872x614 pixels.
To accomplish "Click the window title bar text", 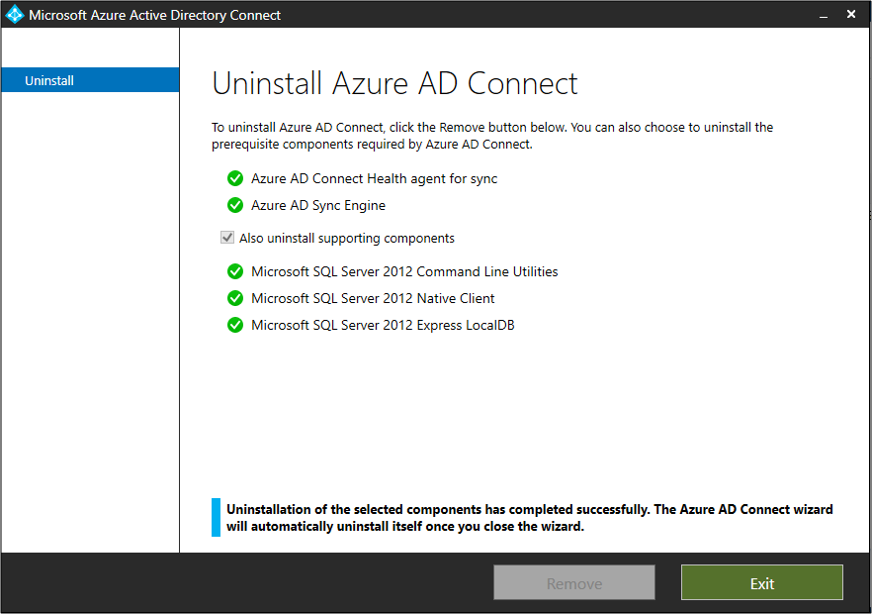I will click(155, 15).
